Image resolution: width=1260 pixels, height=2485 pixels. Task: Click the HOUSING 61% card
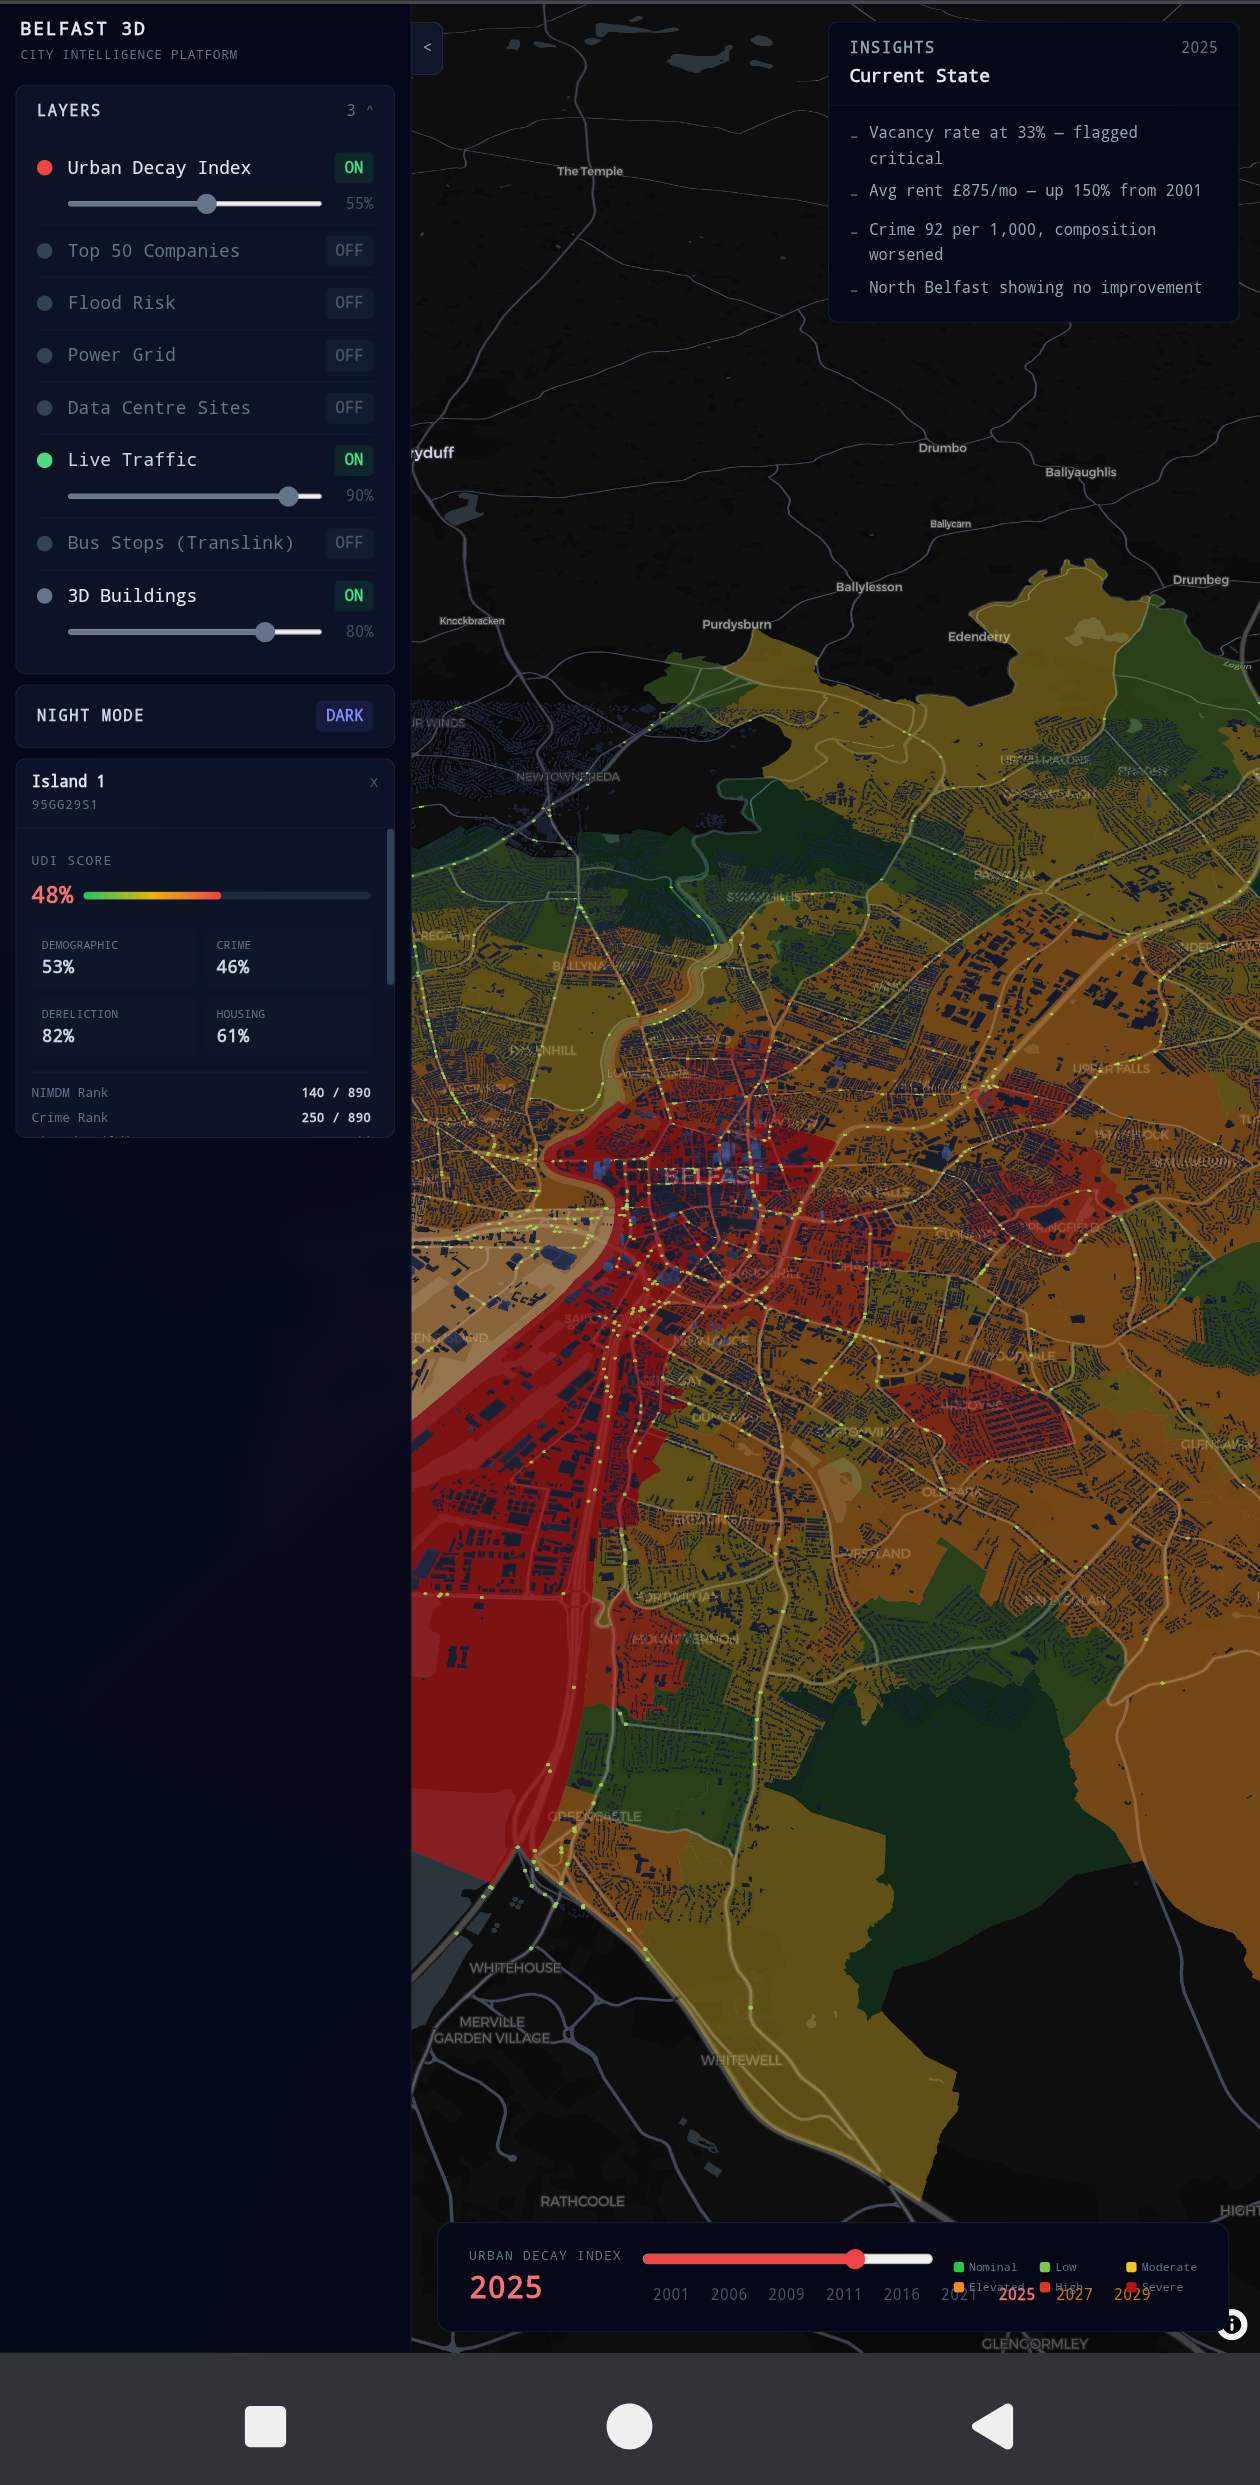pos(289,1027)
